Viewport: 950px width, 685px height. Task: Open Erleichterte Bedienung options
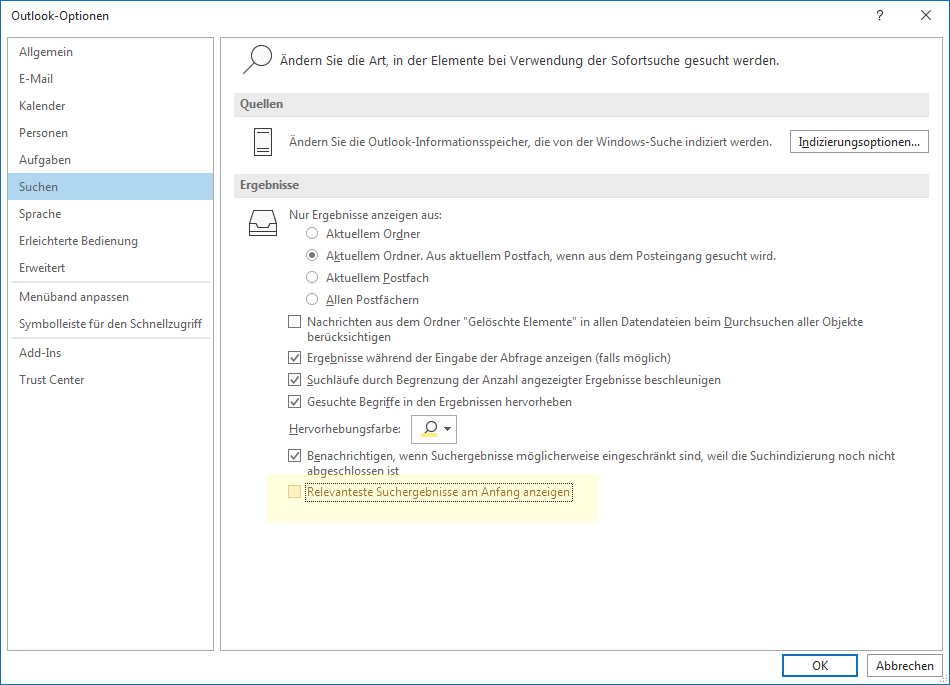(x=111, y=240)
